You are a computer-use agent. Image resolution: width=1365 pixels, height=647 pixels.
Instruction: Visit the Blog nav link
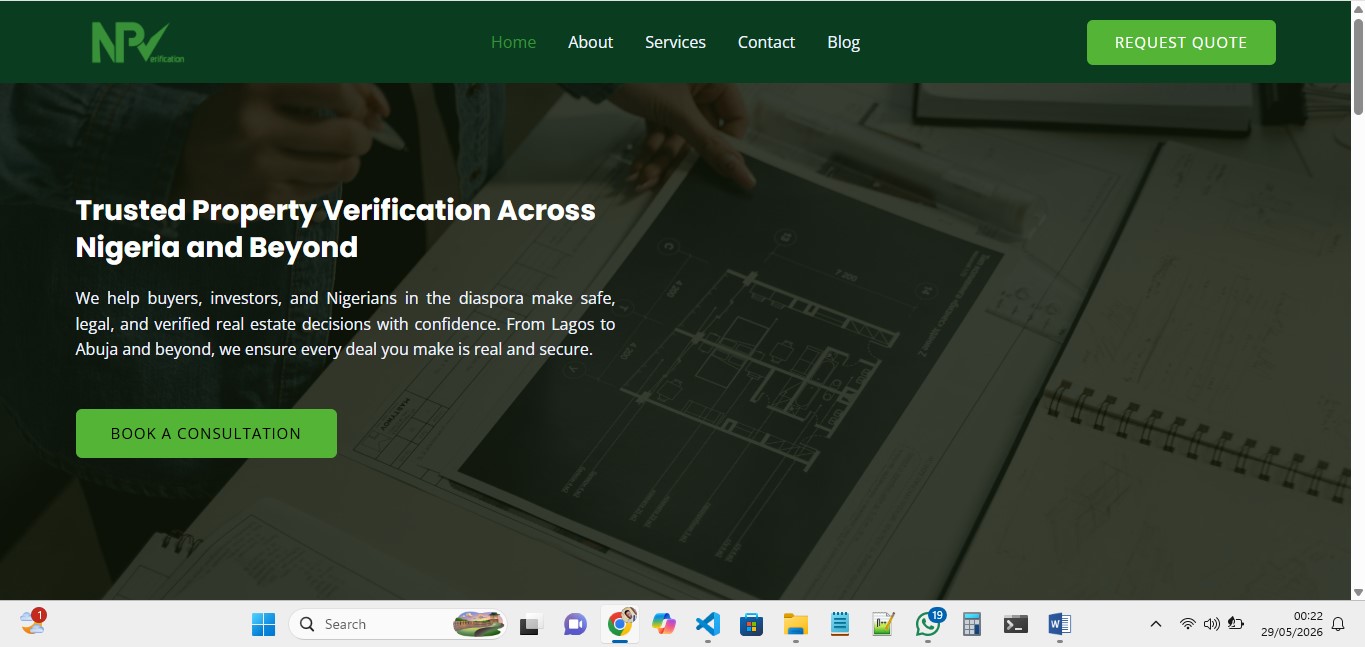(x=843, y=42)
